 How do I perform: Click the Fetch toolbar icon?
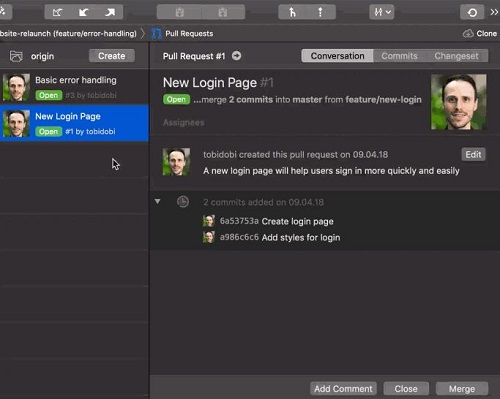(x=57, y=13)
